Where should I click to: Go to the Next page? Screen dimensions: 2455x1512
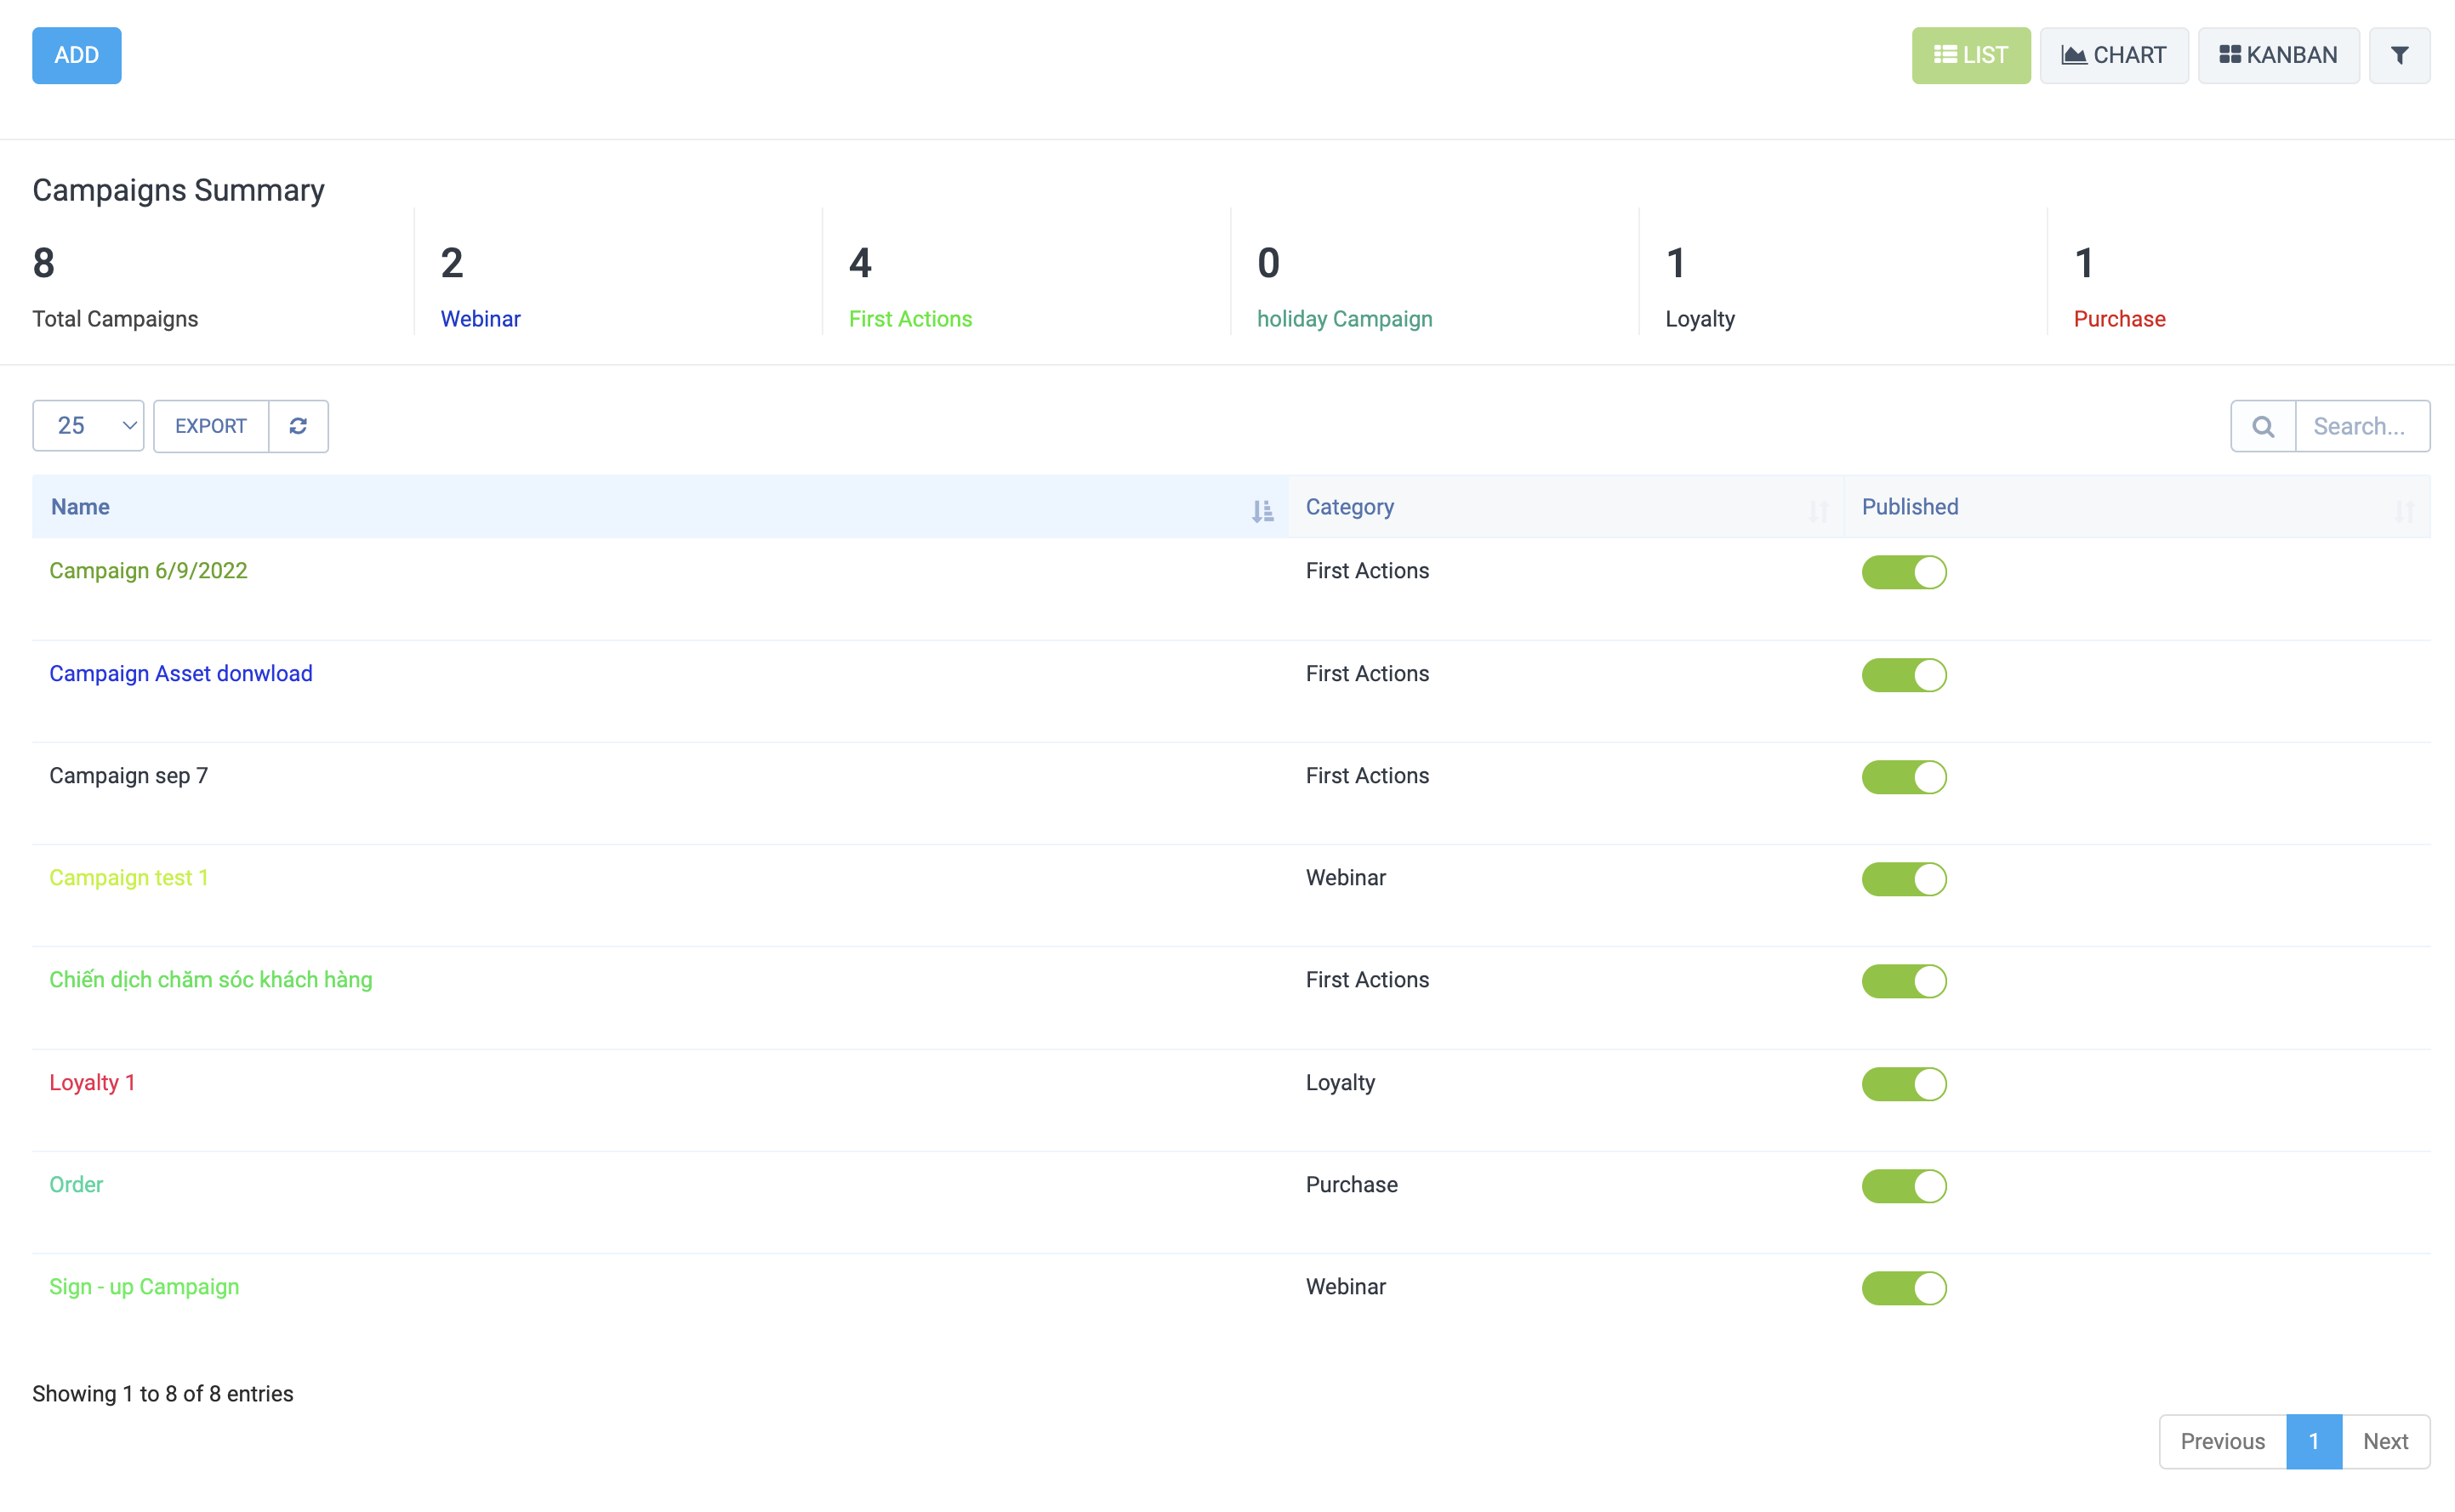pyautogui.click(x=2384, y=1441)
